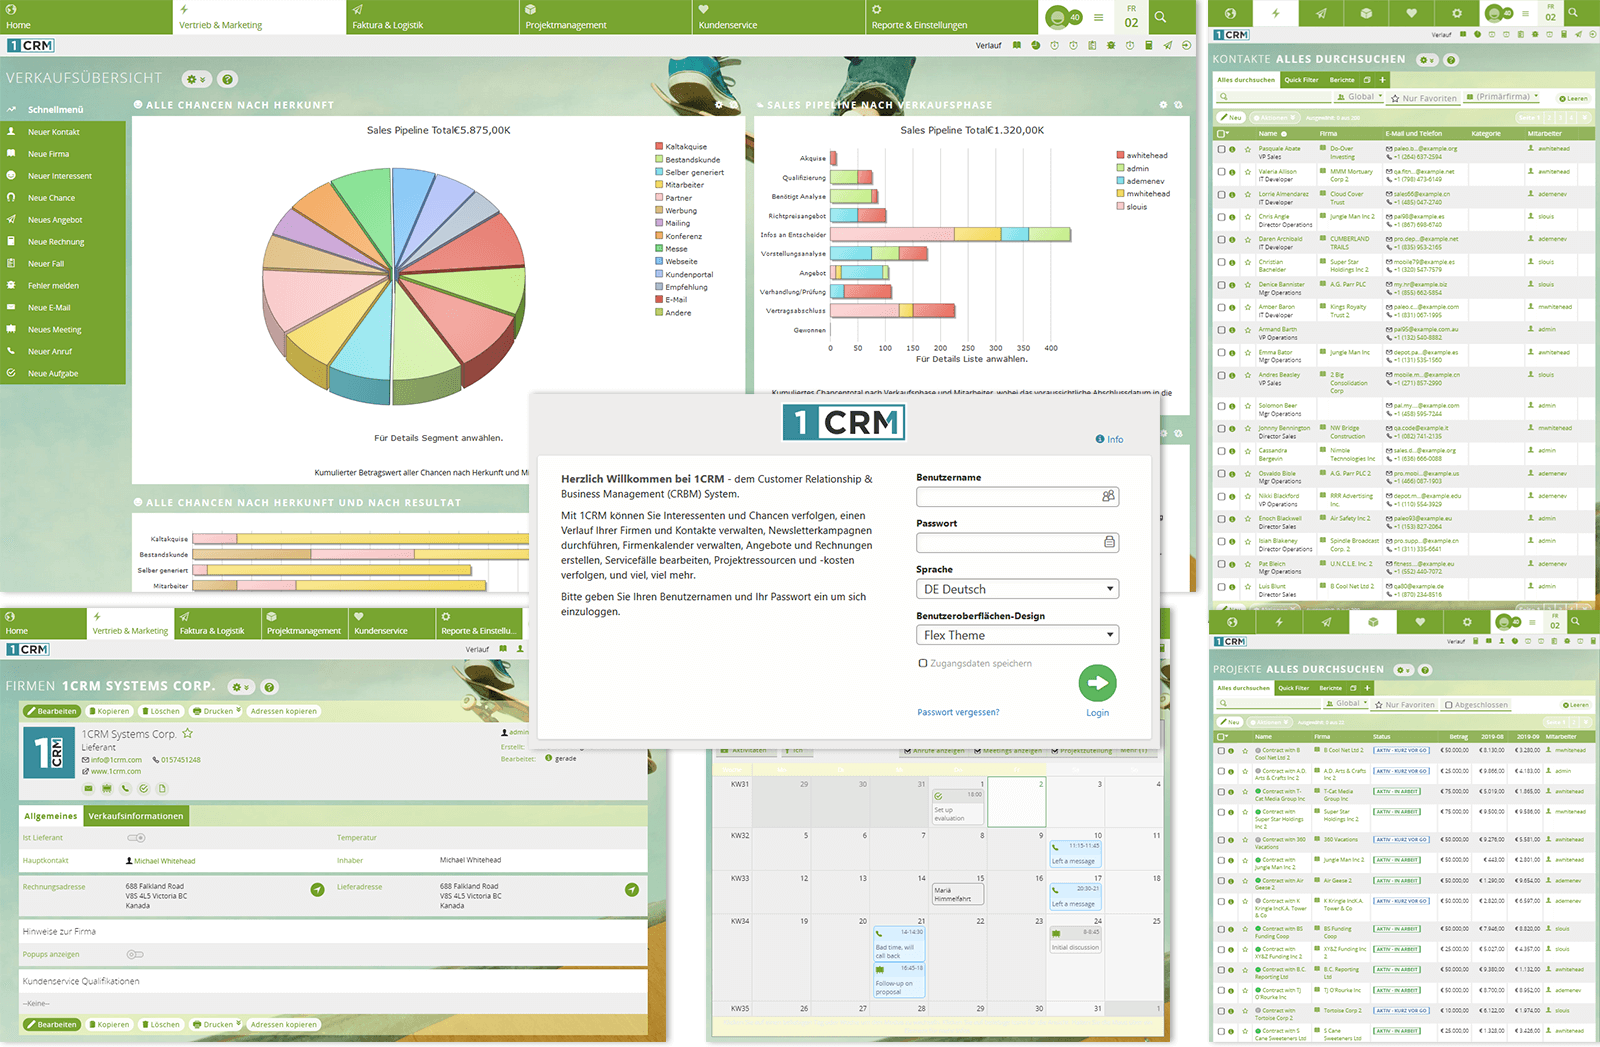The image size is (1600, 1047).
Task: Open the Global dropdown in Projekte window
Action: [1346, 703]
